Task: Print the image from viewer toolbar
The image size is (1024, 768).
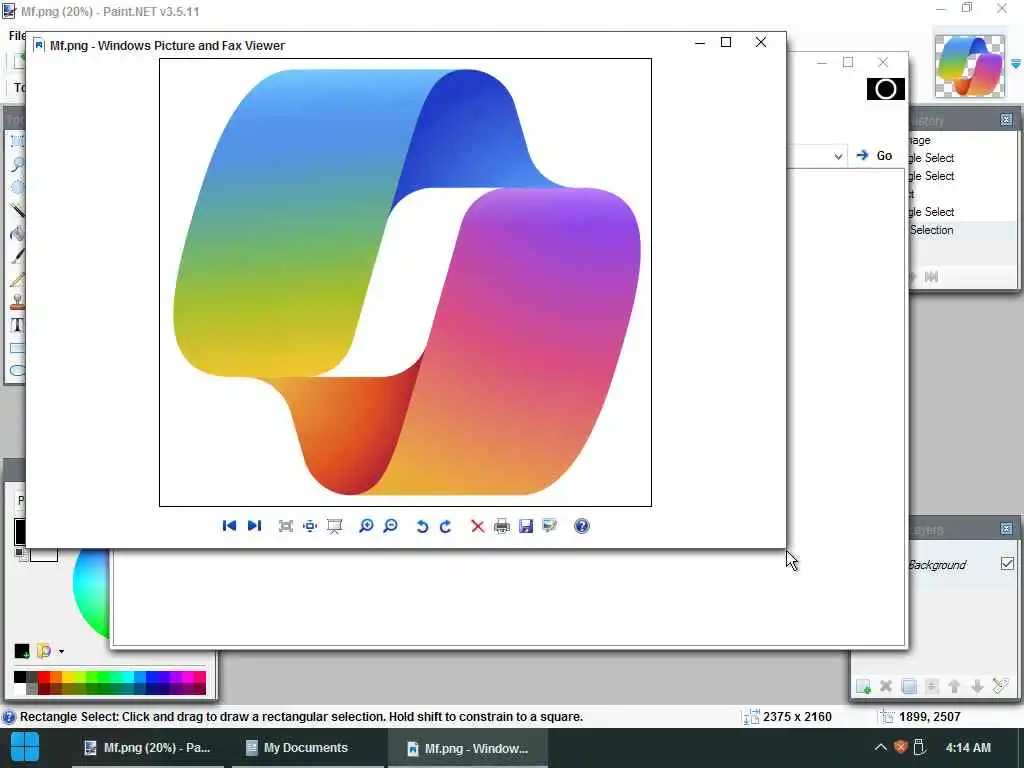Action: tap(502, 526)
